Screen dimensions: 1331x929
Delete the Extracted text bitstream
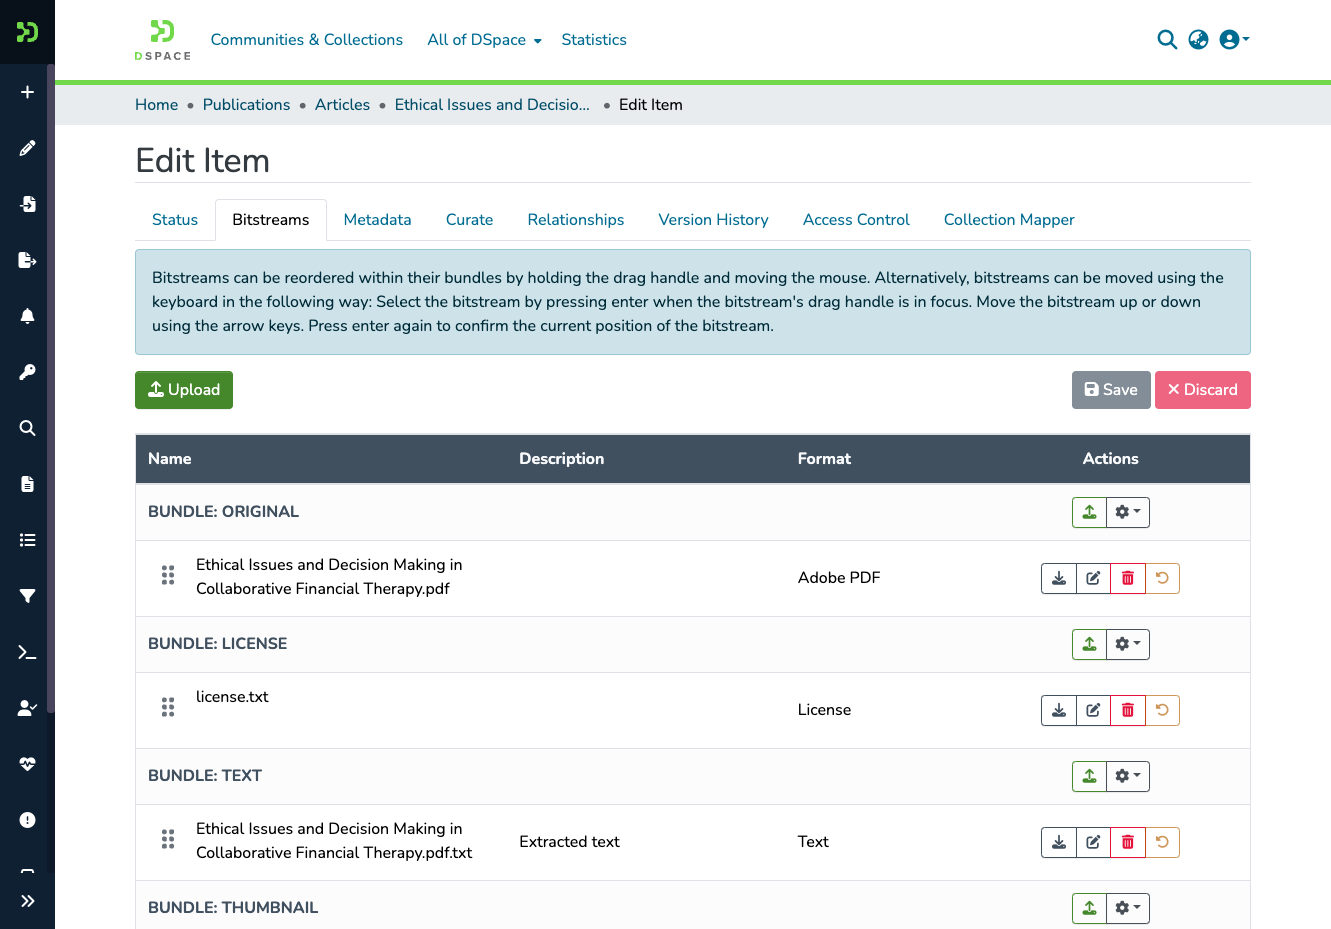click(x=1128, y=842)
